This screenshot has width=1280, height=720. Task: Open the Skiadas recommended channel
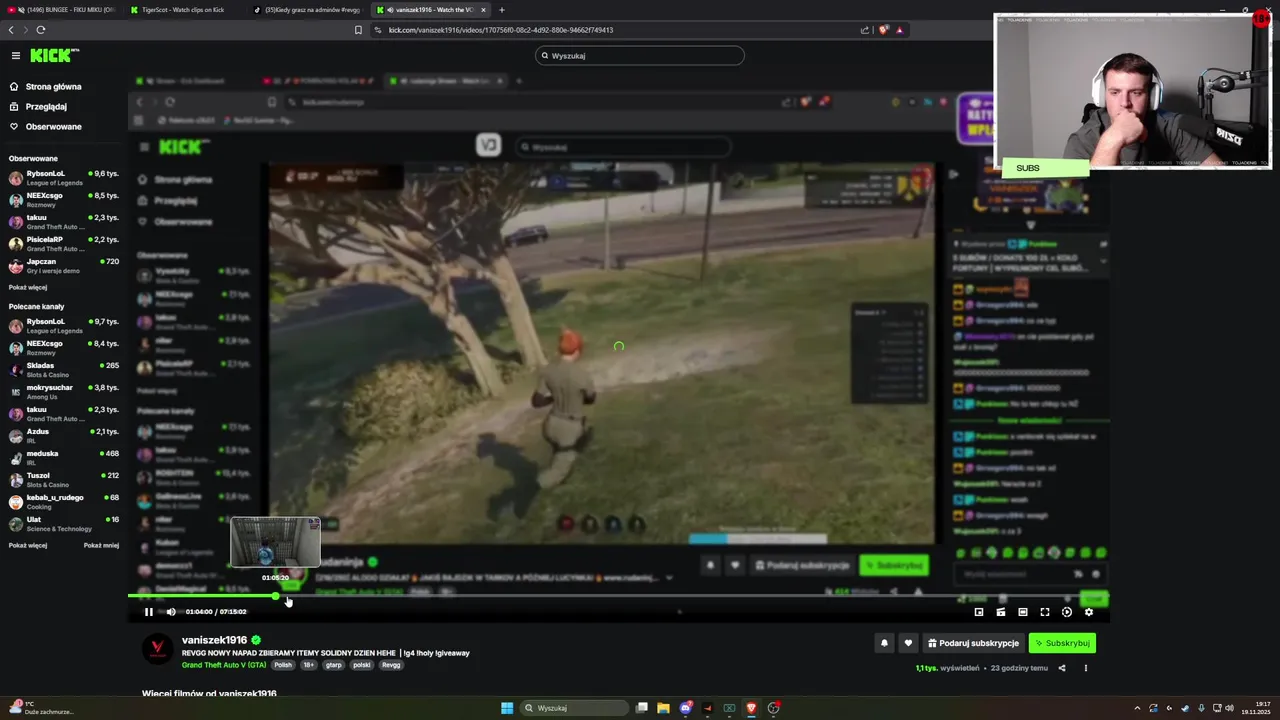(64, 369)
